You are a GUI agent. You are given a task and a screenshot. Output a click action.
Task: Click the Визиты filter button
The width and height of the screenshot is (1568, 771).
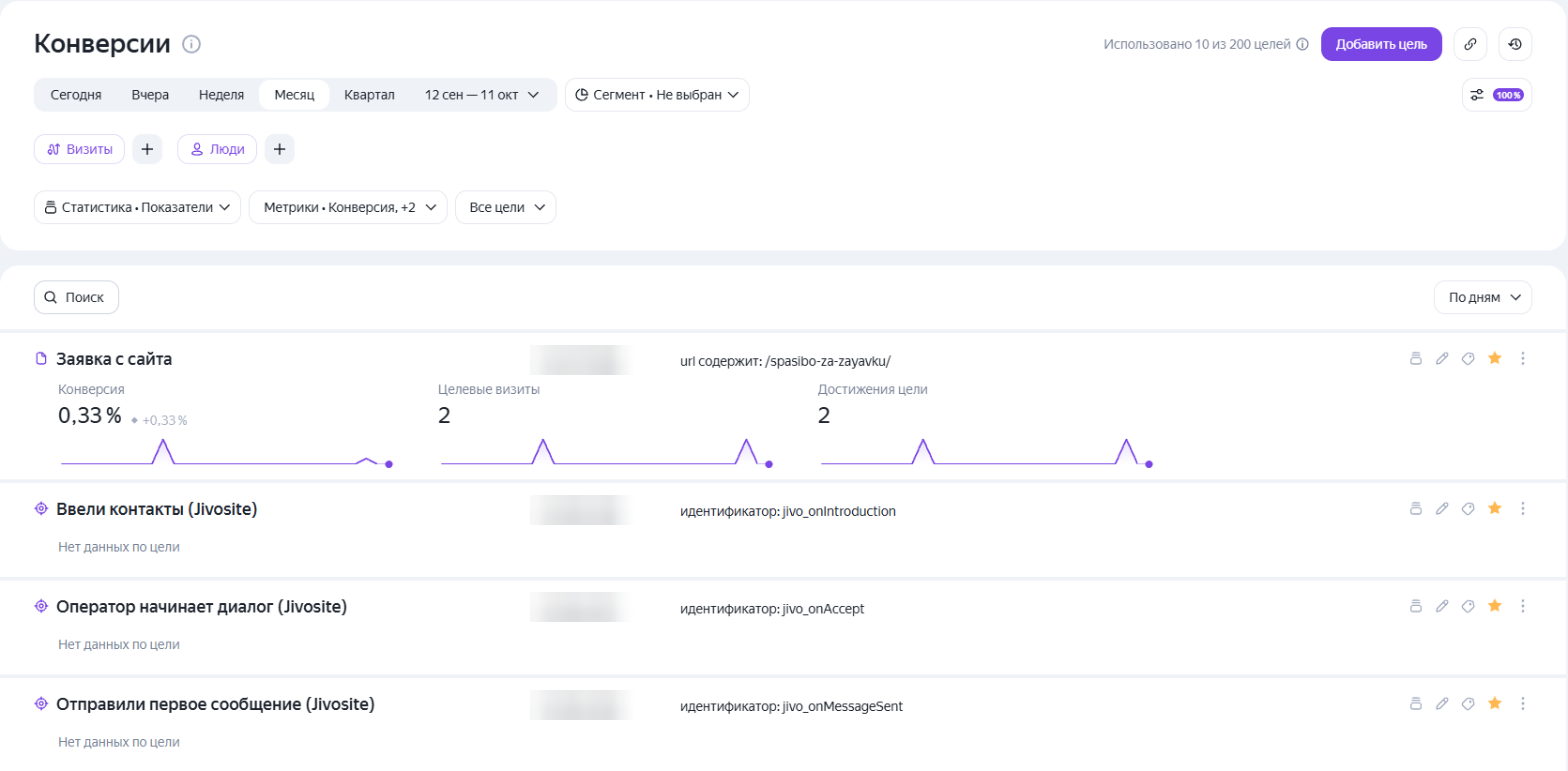coord(80,149)
